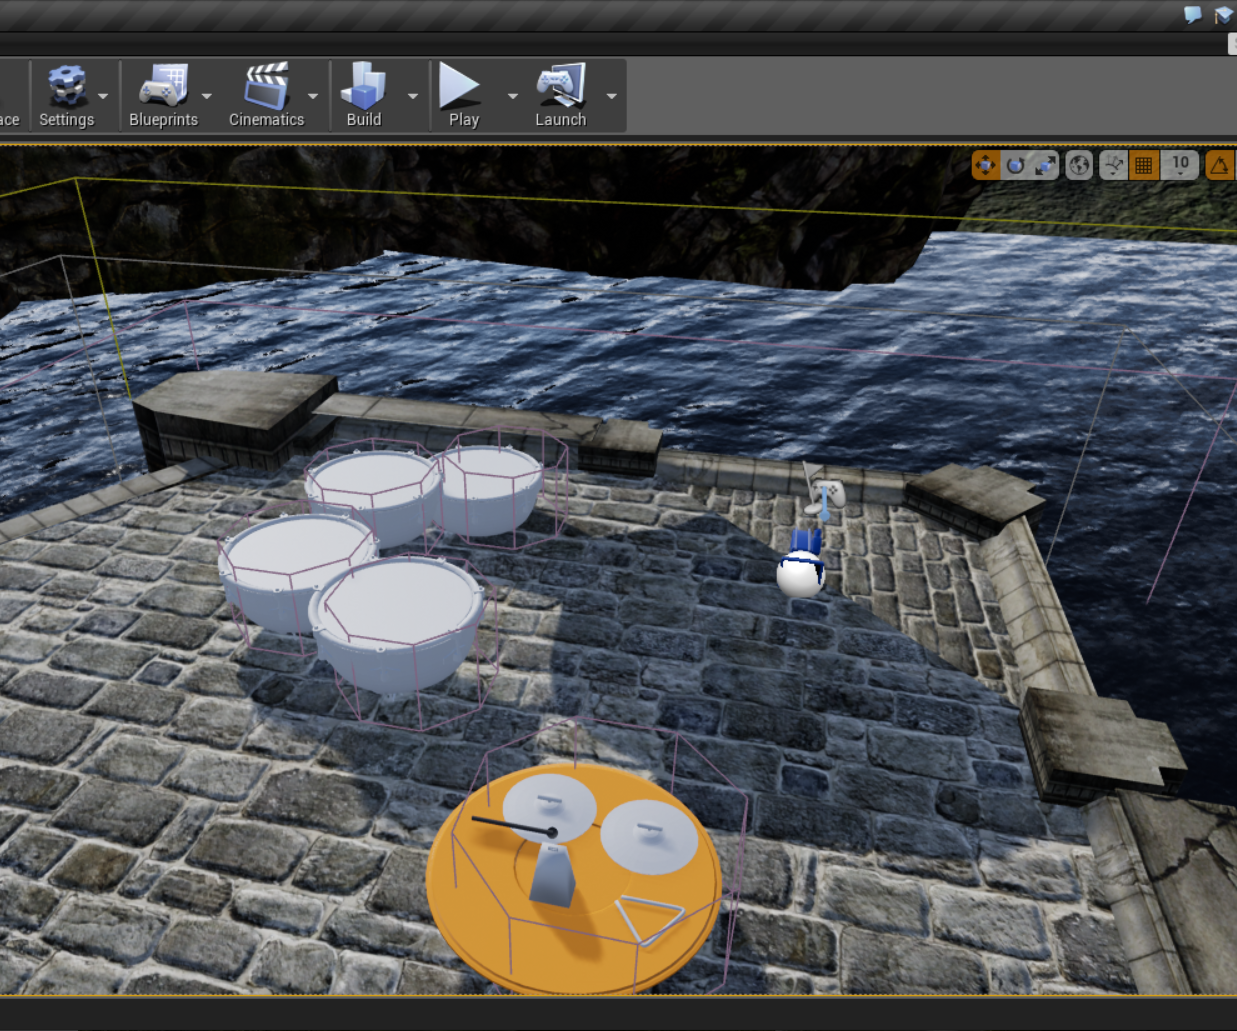Open editor Settings from the toolbar
Screen dimensions: 1237x1031
66,88
